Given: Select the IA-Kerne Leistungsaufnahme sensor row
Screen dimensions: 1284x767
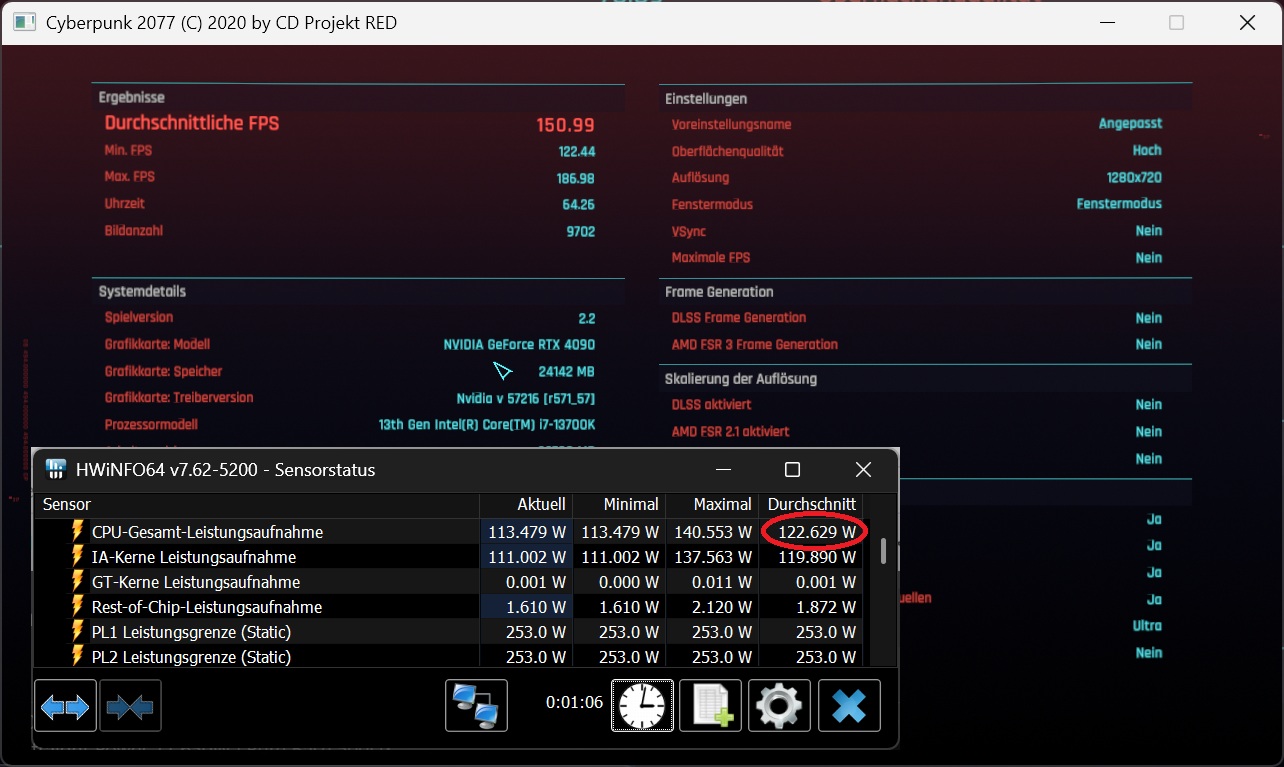Looking at the screenshot, I should pyautogui.click(x=448, y=556).
